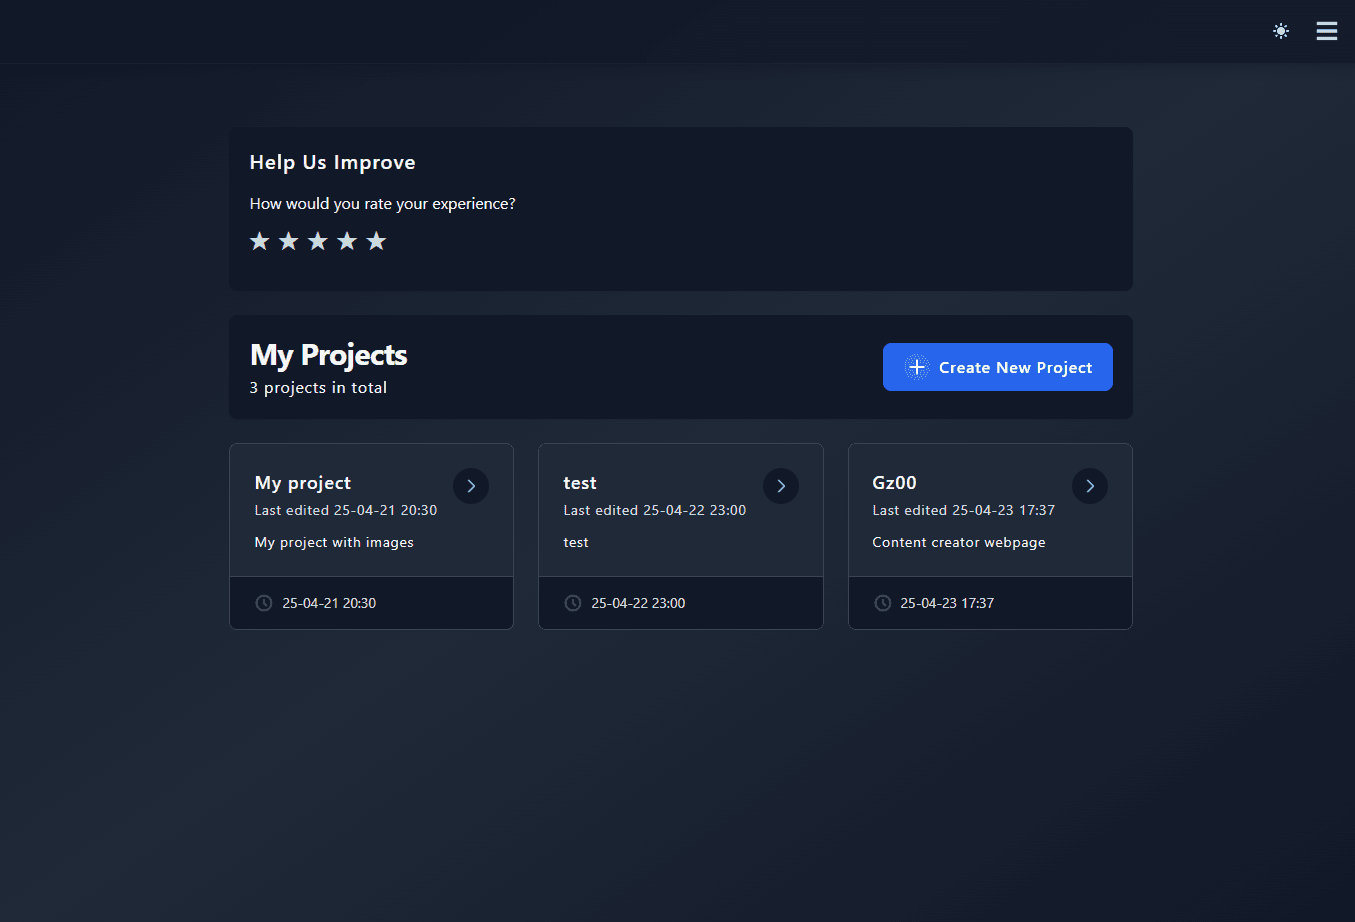Click the Create New Project button
1355x922 pixels.
pos(997,367)
